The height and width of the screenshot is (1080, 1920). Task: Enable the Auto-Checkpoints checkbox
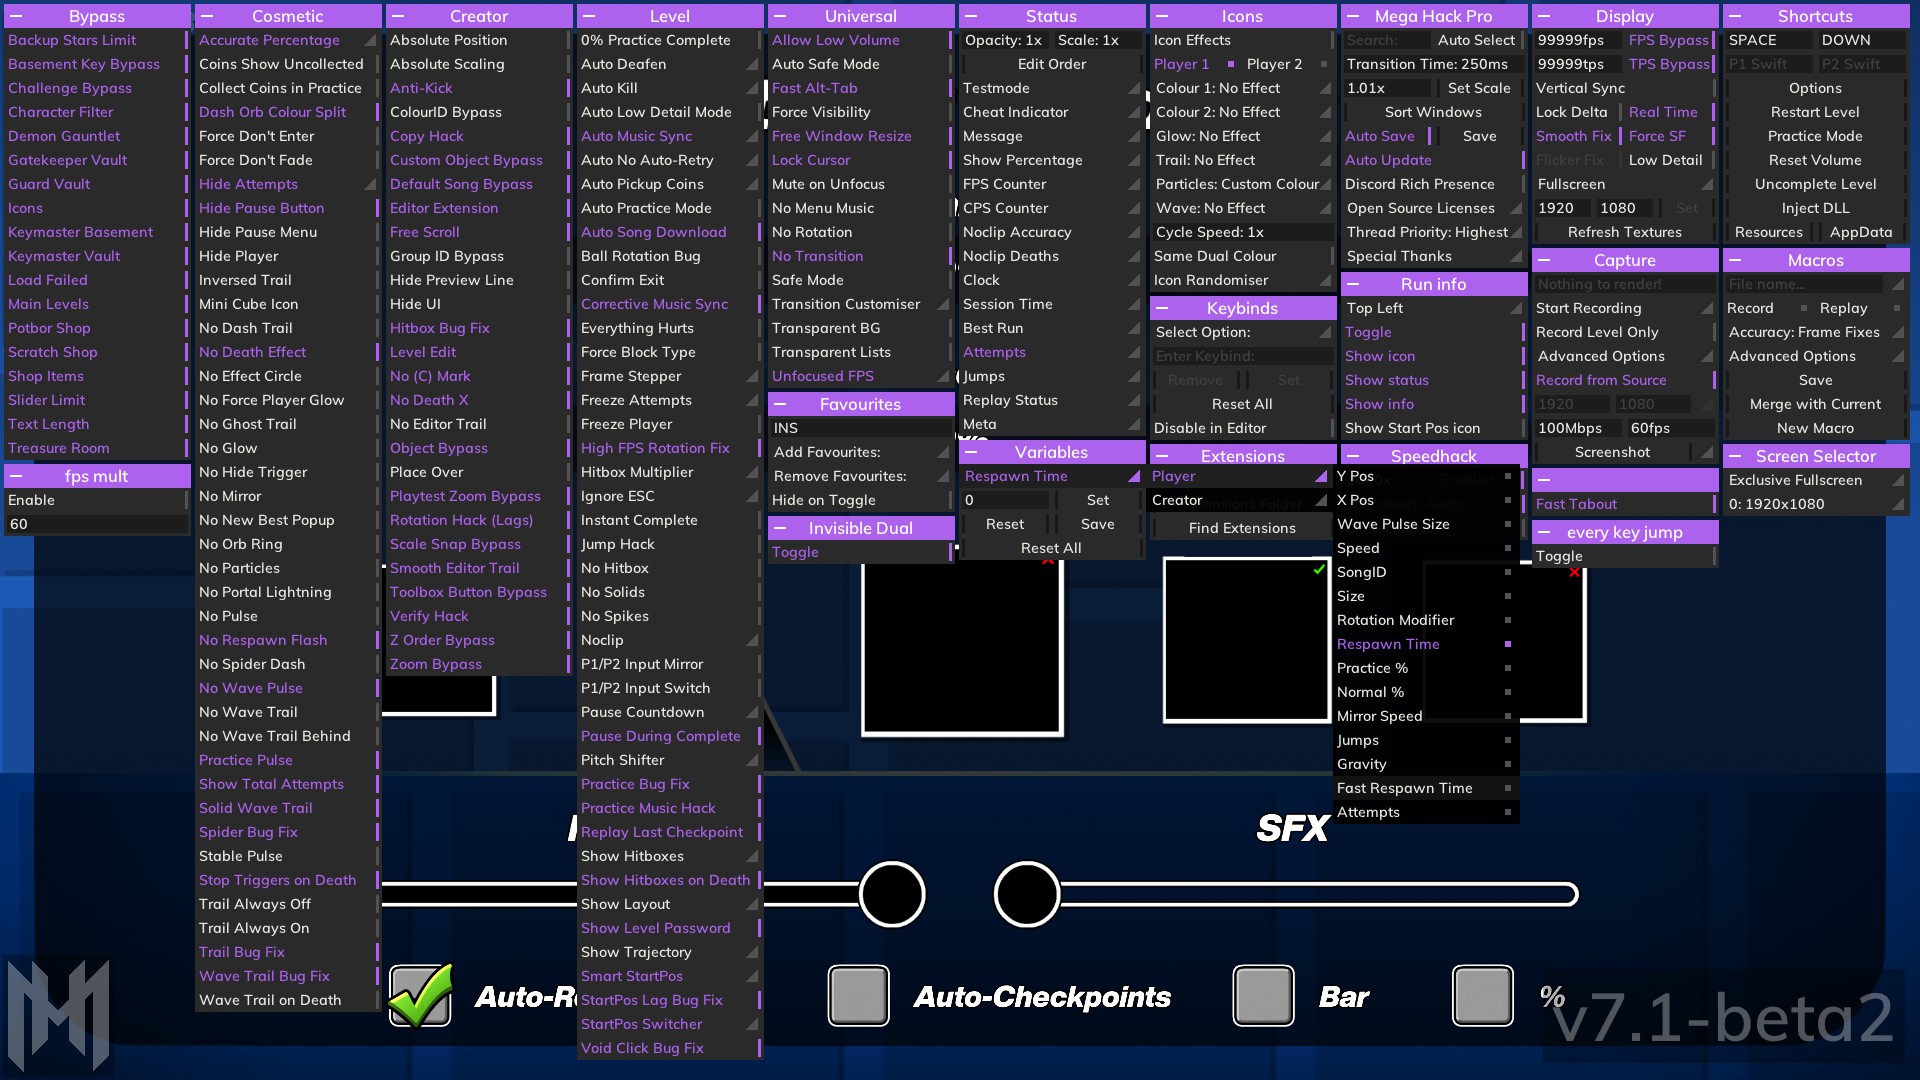point(858,996)
